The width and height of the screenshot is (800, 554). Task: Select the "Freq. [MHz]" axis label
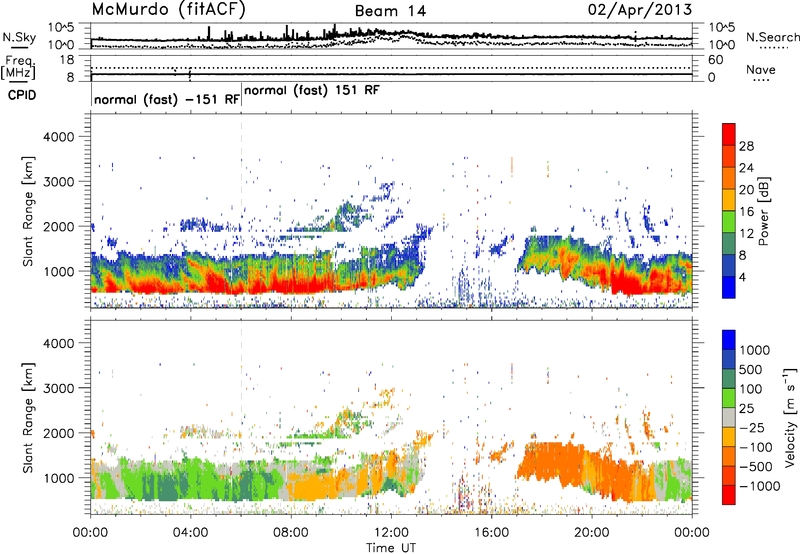[x=19, y=67]
